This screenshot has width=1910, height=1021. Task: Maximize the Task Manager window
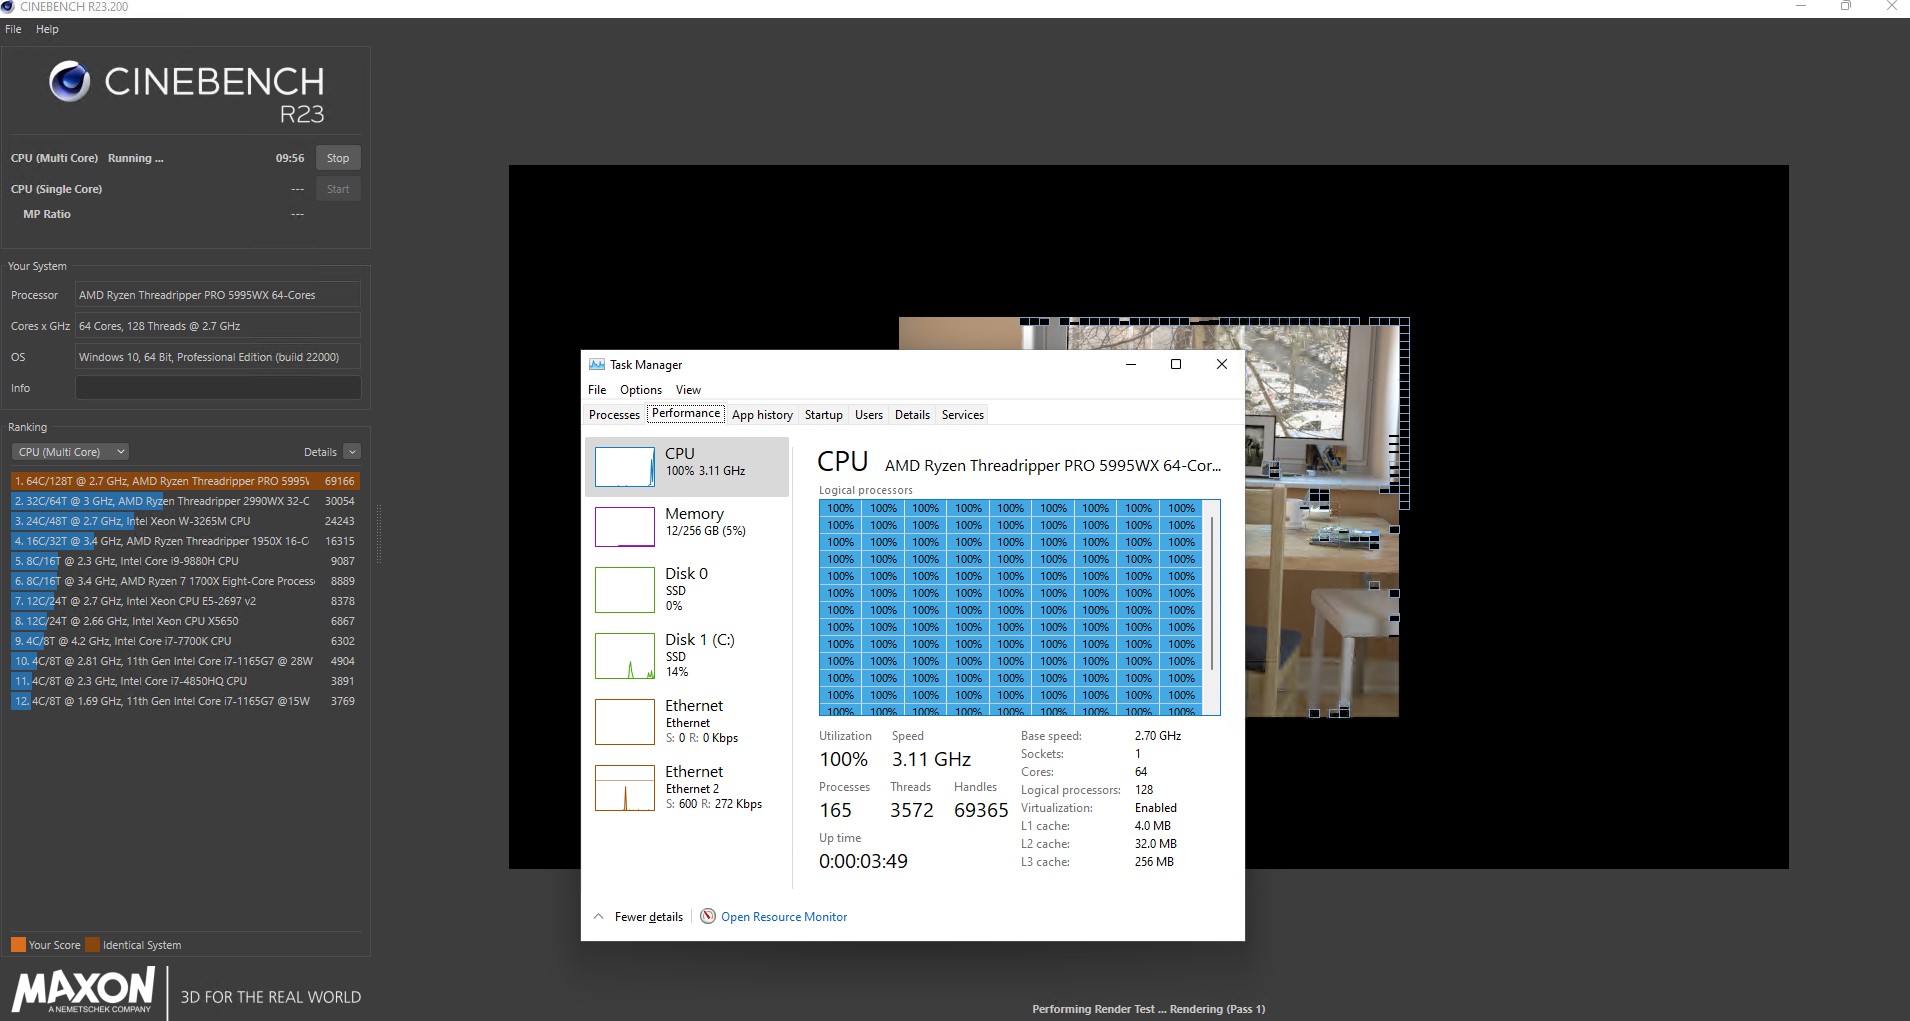1176,364
